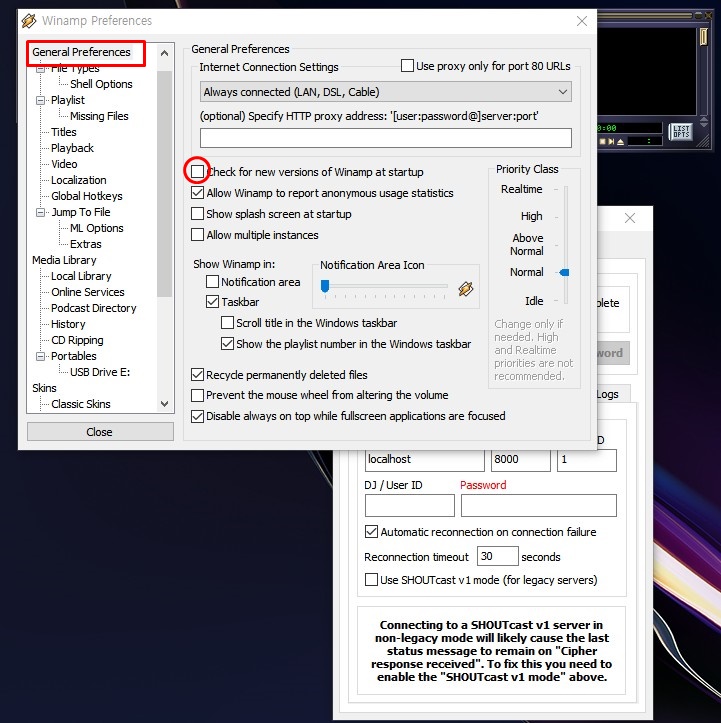Click the preferences tree scrollbar thumb

[165, 183]
